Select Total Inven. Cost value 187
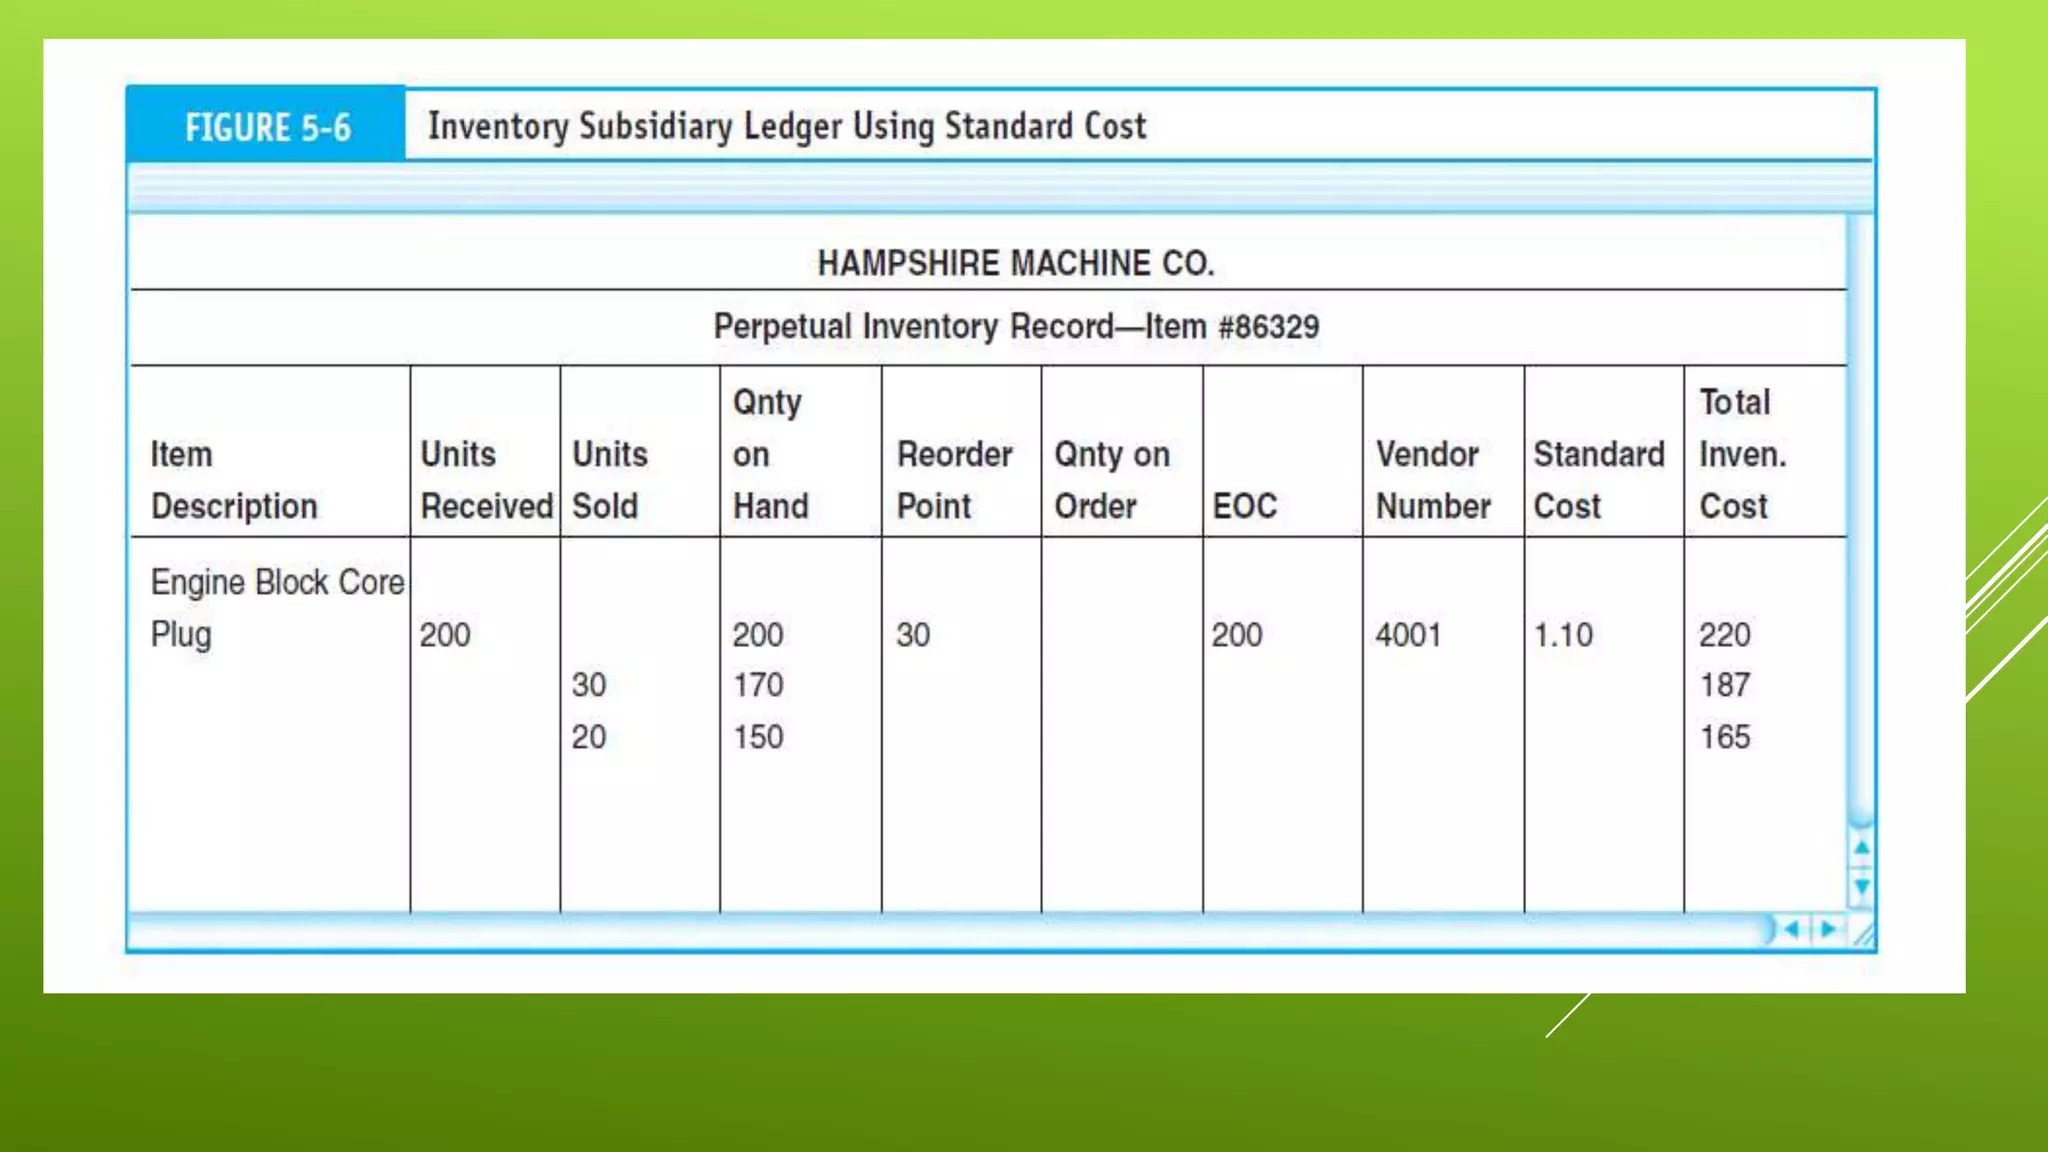The image size is (2048, 1152). [1725, 685]
